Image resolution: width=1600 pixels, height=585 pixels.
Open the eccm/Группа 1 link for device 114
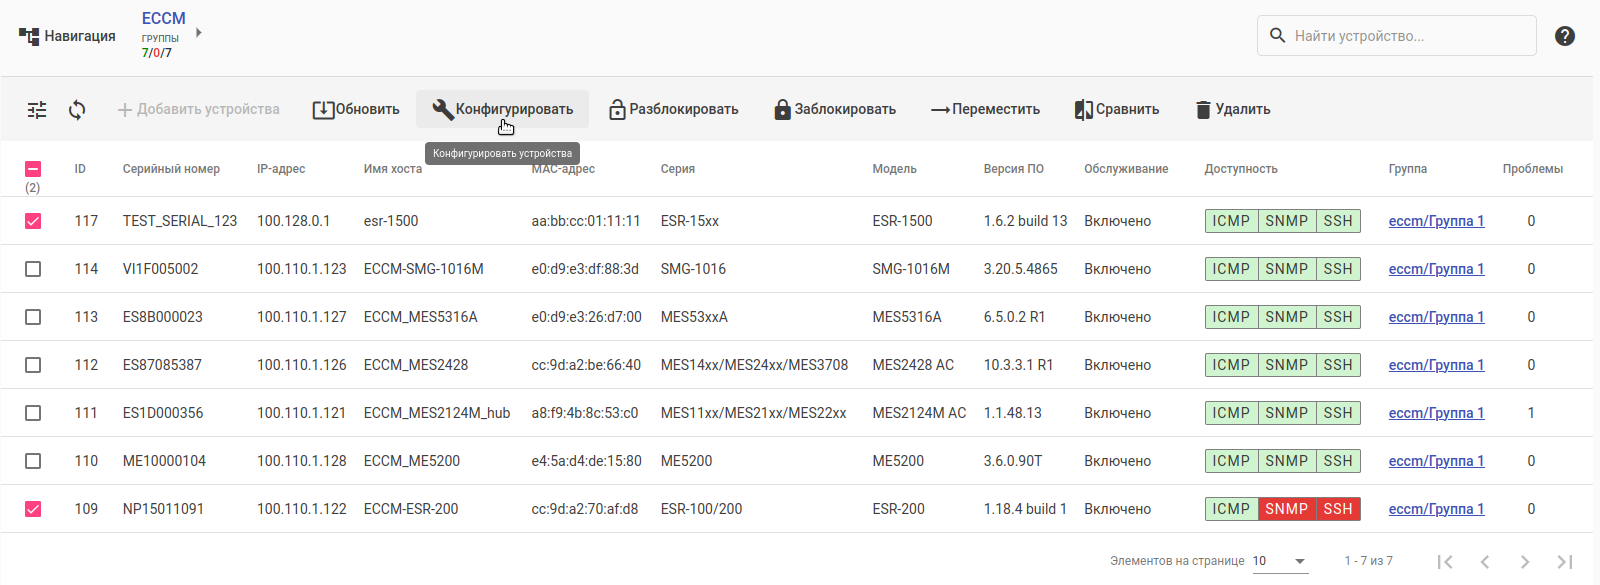(1436, 269)
